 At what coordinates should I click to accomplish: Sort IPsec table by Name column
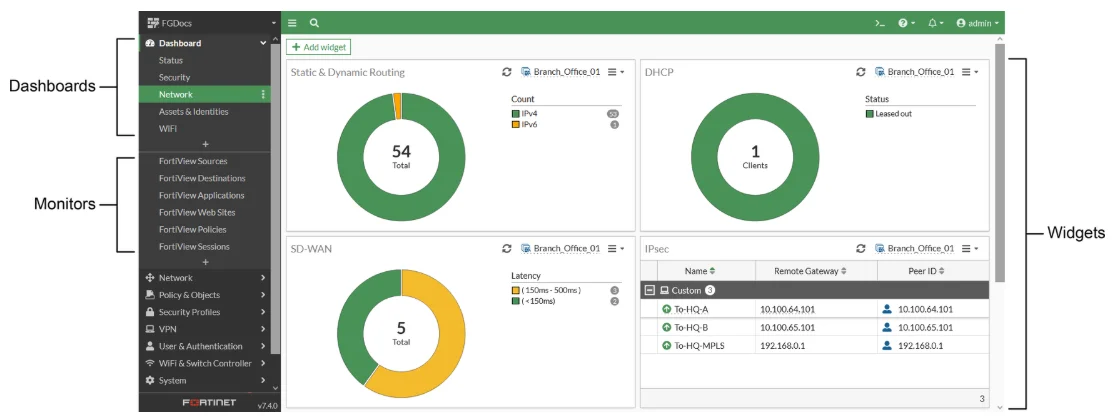pyautogui.click(x=700, y=271)
